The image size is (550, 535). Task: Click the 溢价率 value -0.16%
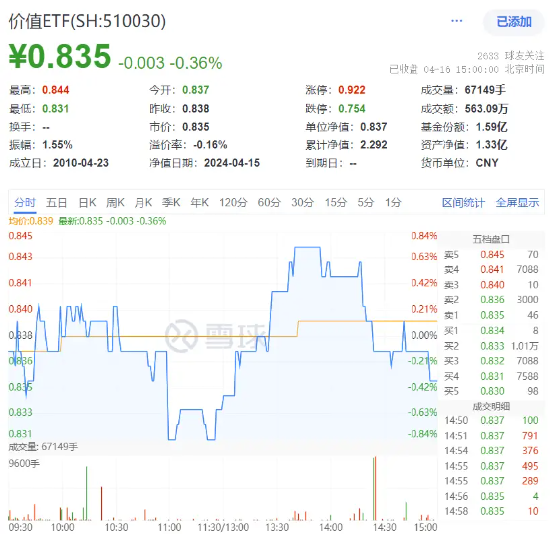tap(210, 145)
